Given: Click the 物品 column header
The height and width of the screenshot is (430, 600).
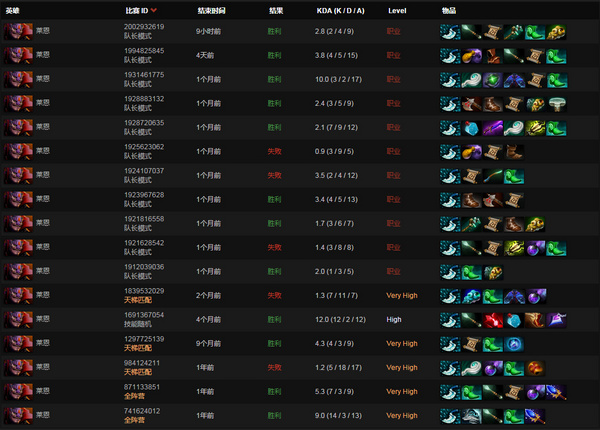Looking at the screenshot, I should [x=449, y=11].
